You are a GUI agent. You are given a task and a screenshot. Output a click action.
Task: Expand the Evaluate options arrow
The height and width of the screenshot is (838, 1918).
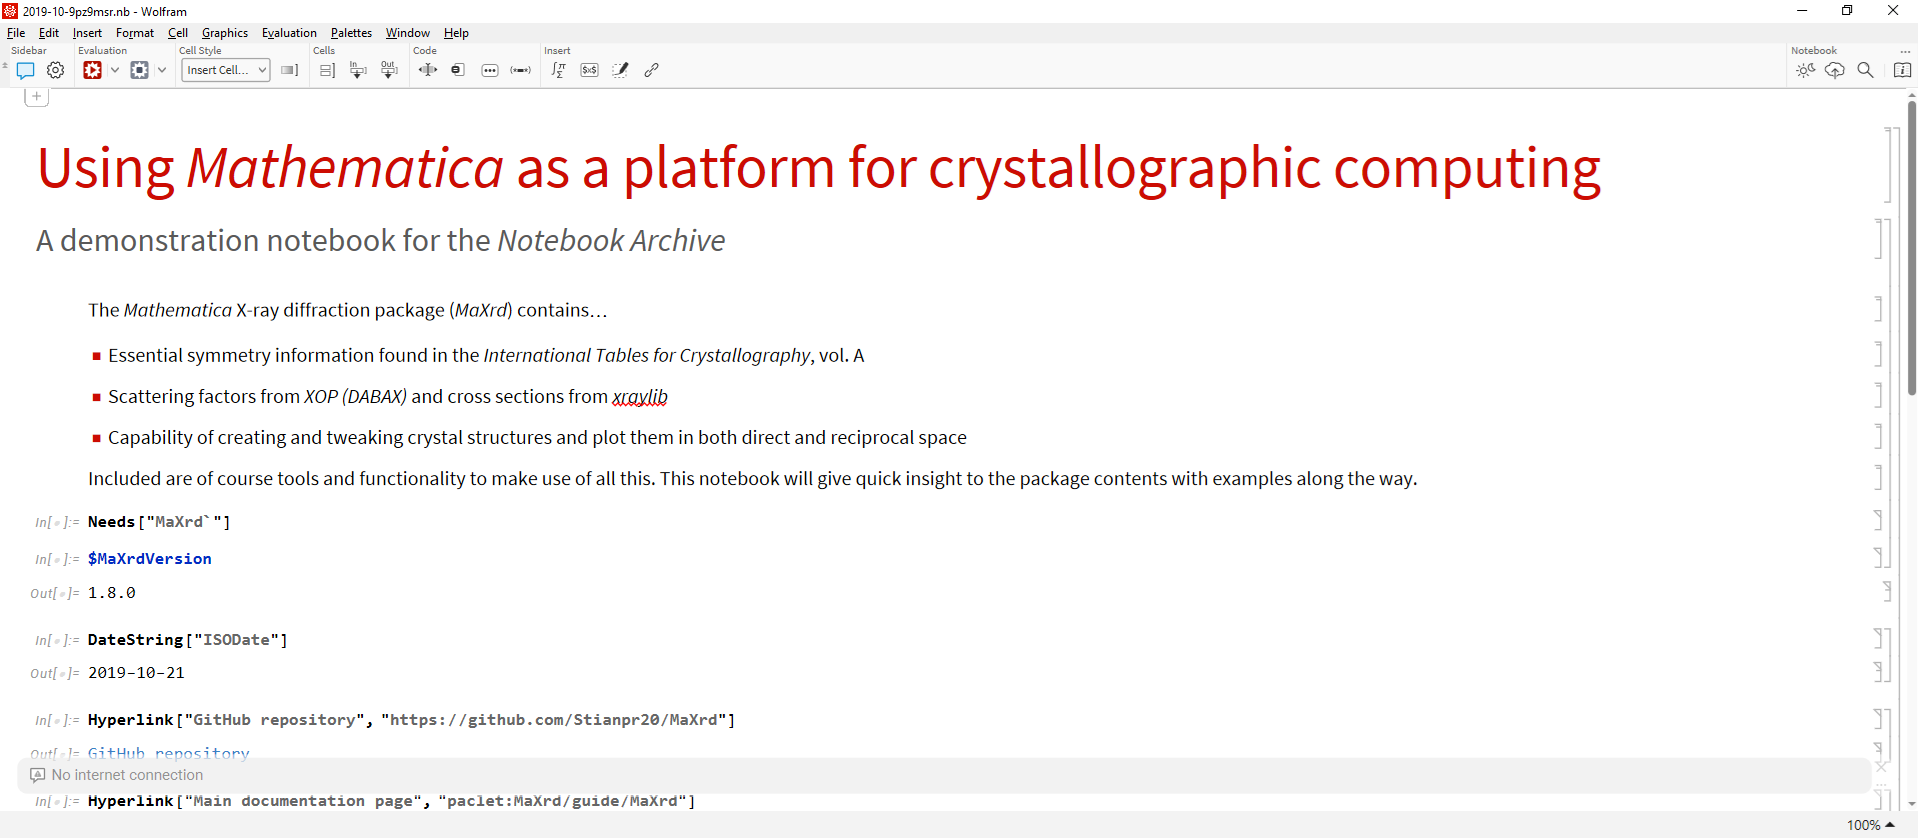pos(115,70)
